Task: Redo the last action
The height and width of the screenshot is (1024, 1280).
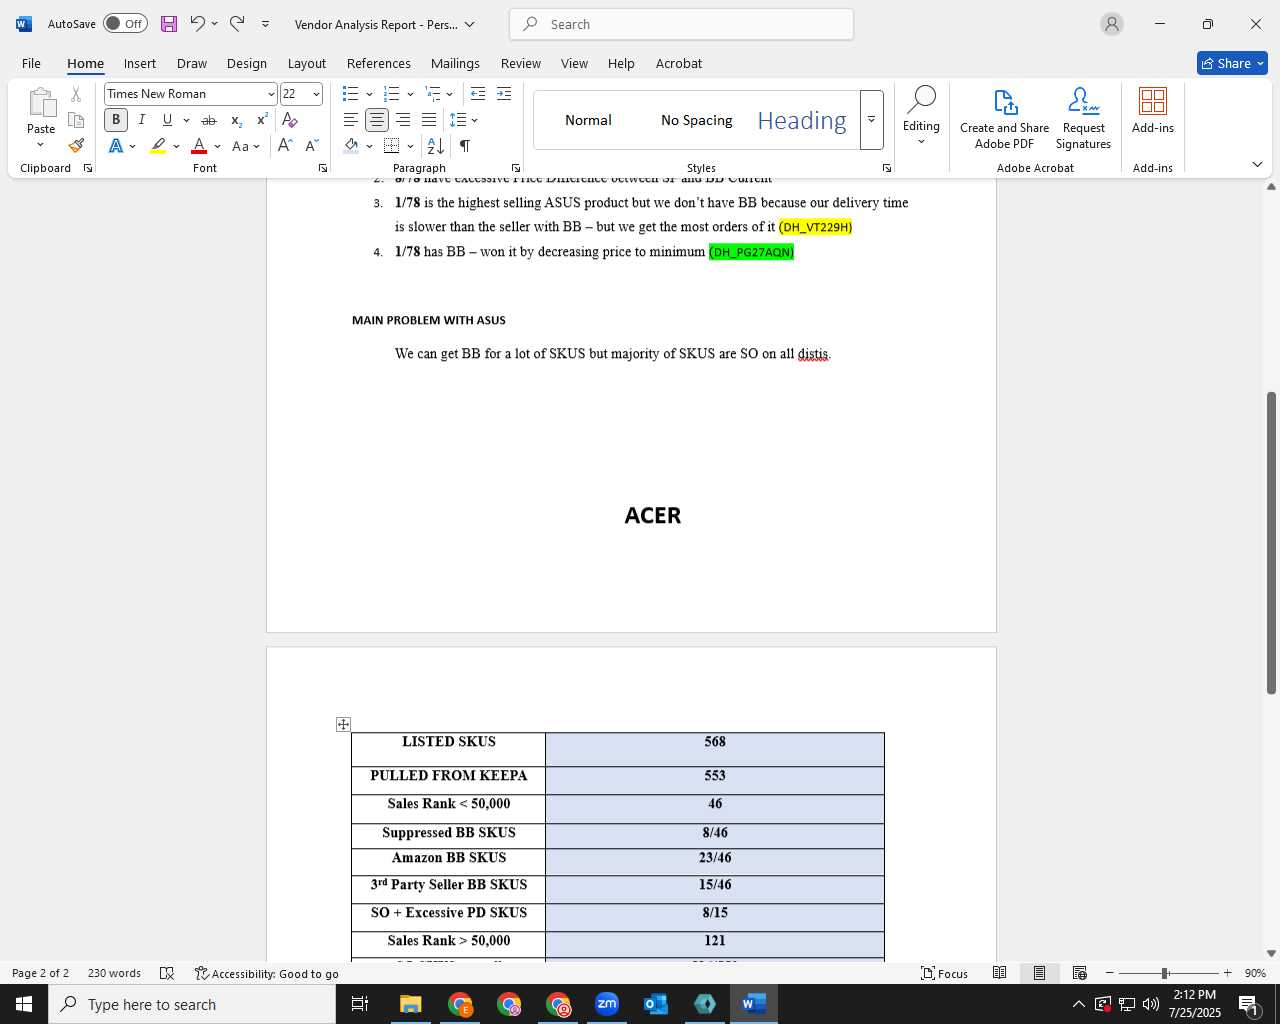Action: (x=237, y=24)
